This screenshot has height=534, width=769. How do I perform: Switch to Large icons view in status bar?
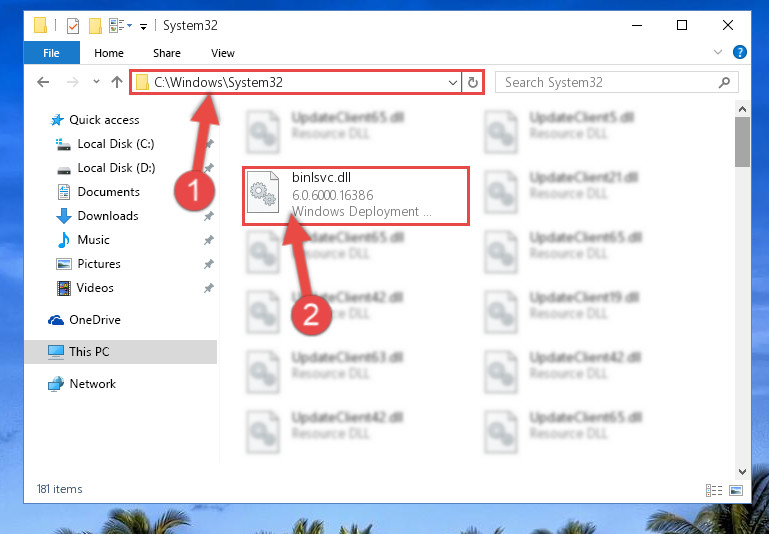pos(736,490)
